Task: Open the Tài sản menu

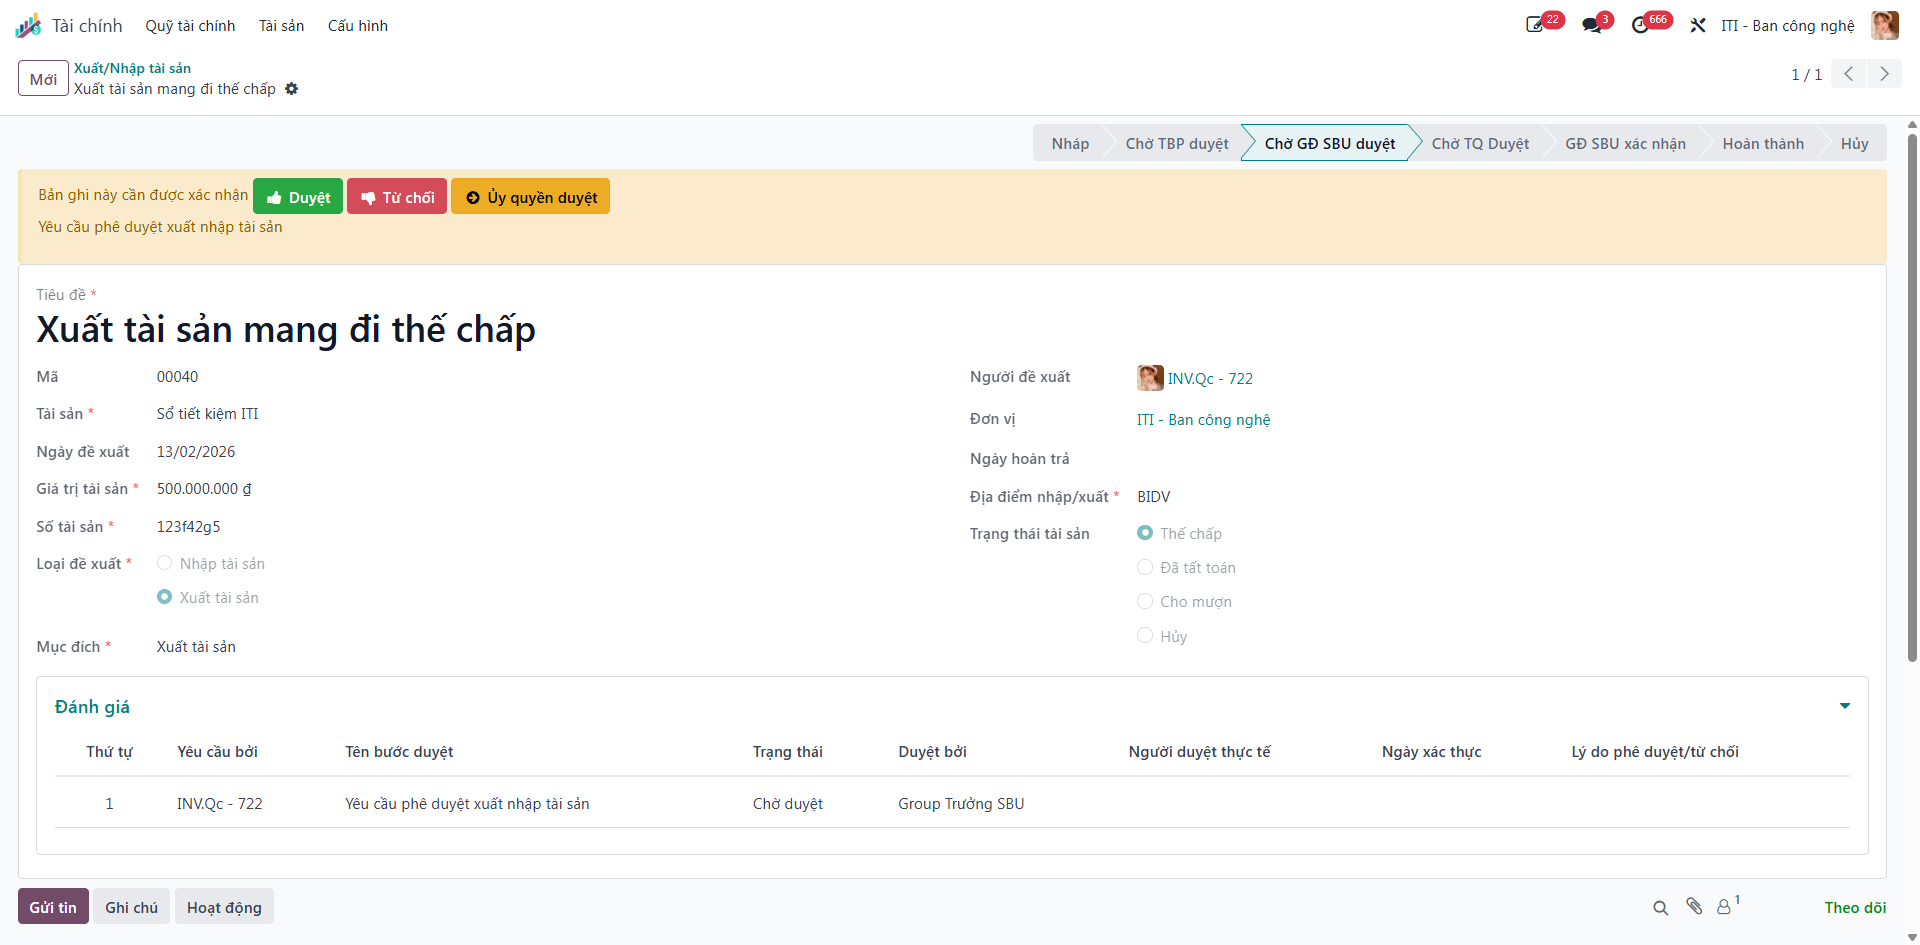Action: (281, 26)
